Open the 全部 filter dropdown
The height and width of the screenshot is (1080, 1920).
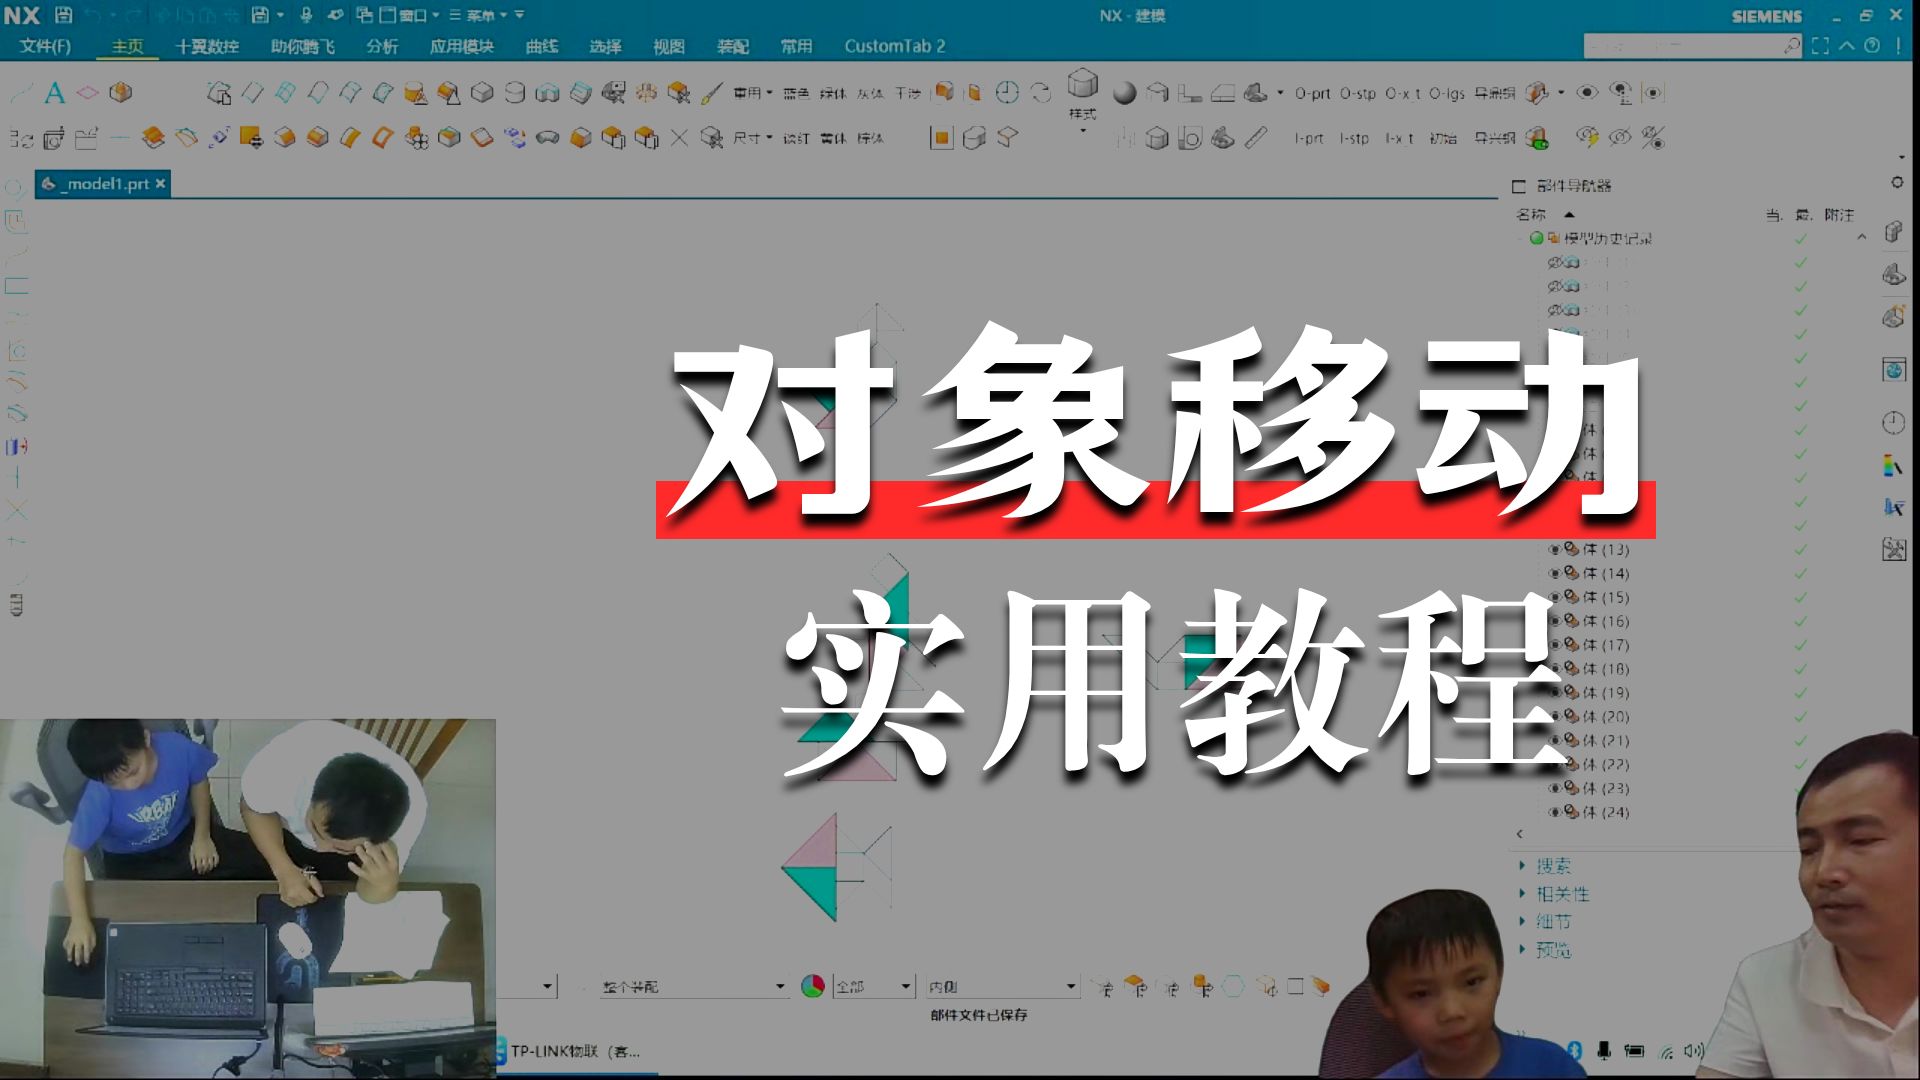872,985
